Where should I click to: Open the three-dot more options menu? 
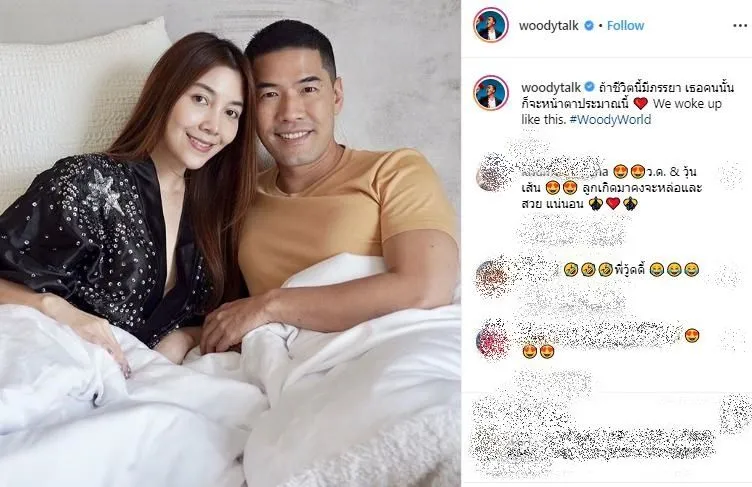point(740,26)
